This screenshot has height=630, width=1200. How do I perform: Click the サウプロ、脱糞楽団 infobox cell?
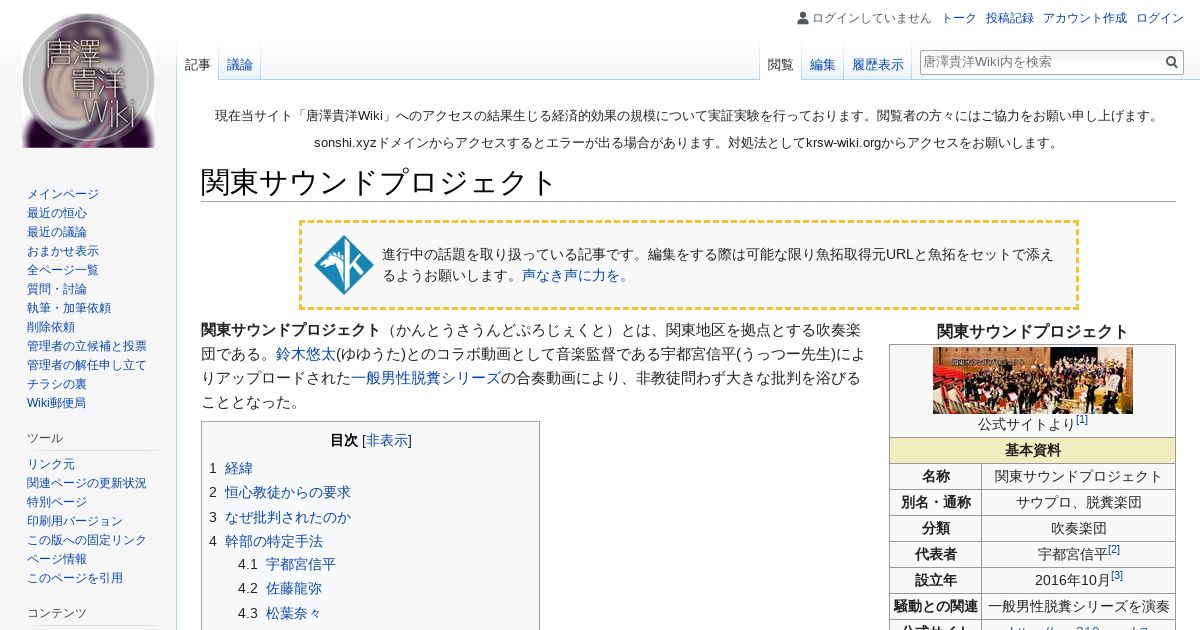pos(1078,502)
